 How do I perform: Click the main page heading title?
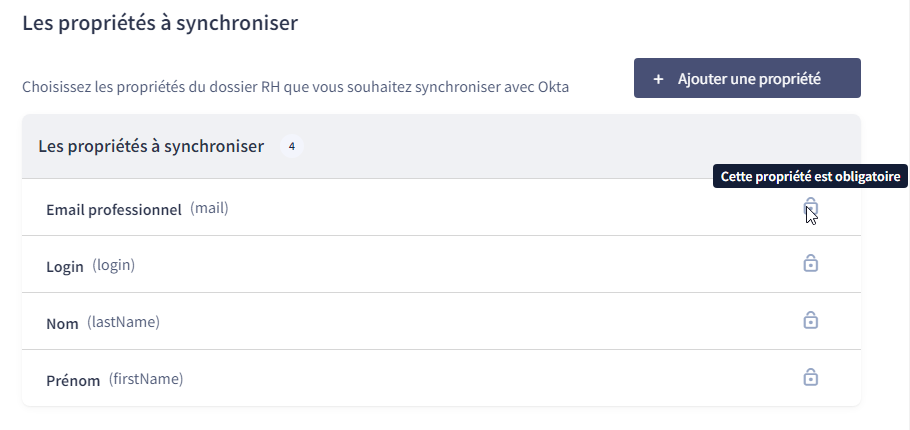click(160, 23)
